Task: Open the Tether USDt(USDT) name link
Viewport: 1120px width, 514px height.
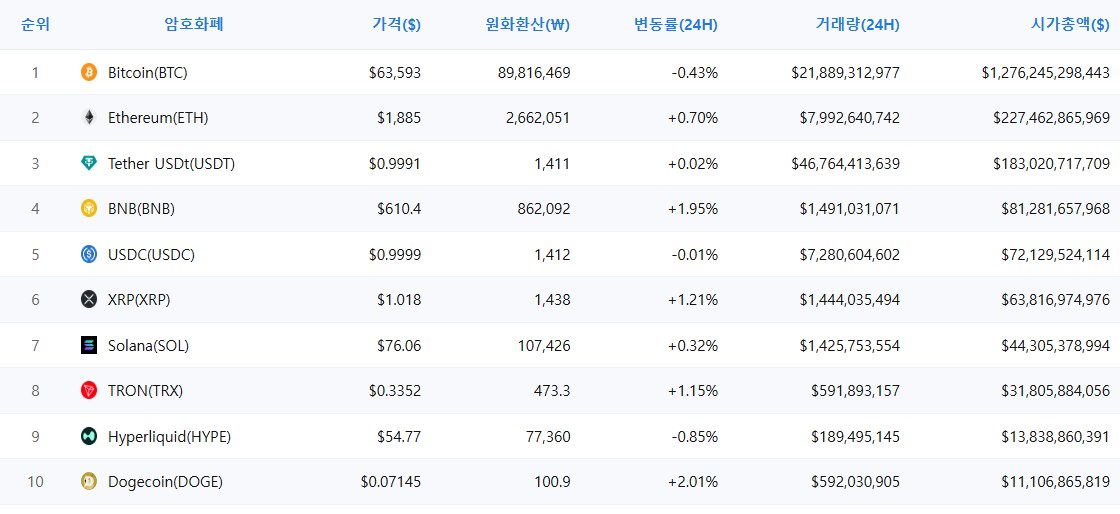Action: [x=171, y=163]
